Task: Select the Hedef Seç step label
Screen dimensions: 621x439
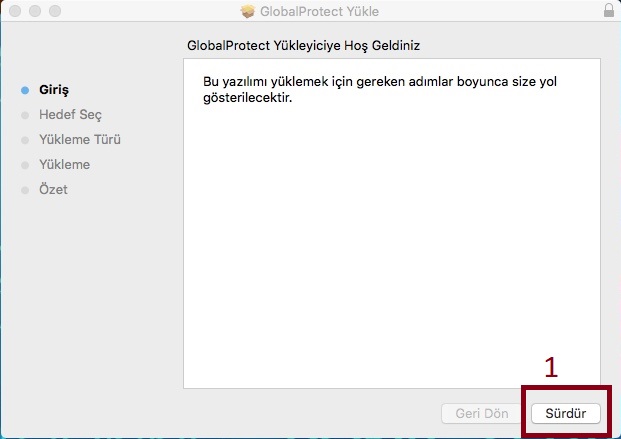Action: [x=70, y=115]
